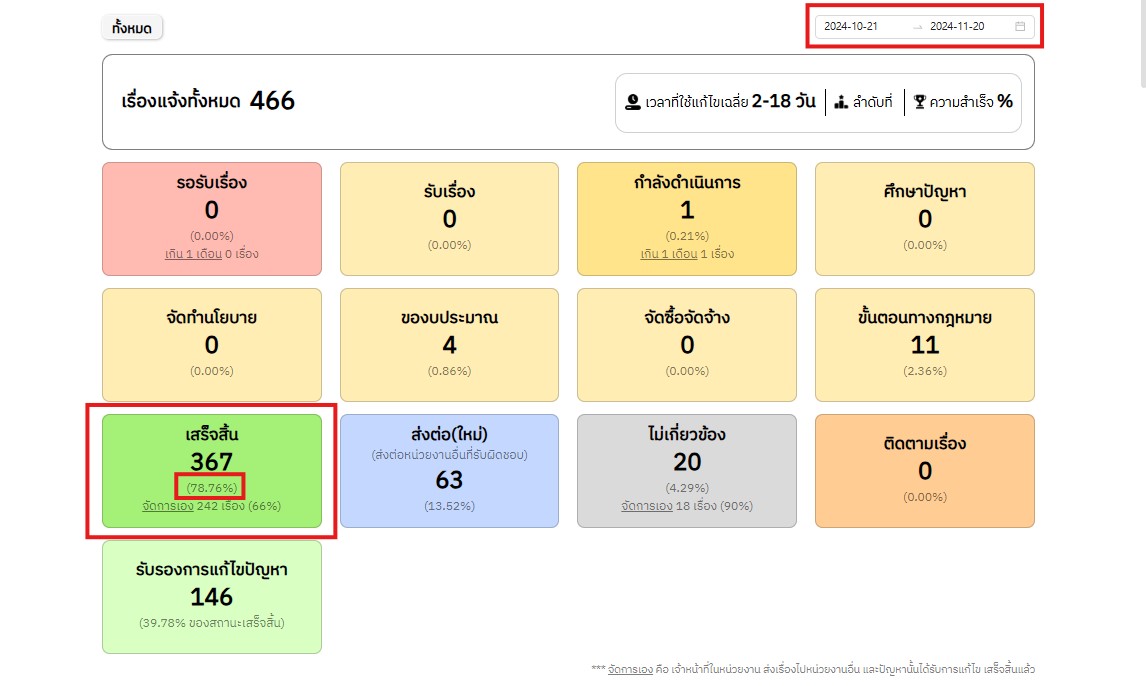The width and height of the screenshot is (1146, 686).
Task: Click the (13.52%) percentage in ส่งต่อ(ใหม่)
Action: point(449,506)
